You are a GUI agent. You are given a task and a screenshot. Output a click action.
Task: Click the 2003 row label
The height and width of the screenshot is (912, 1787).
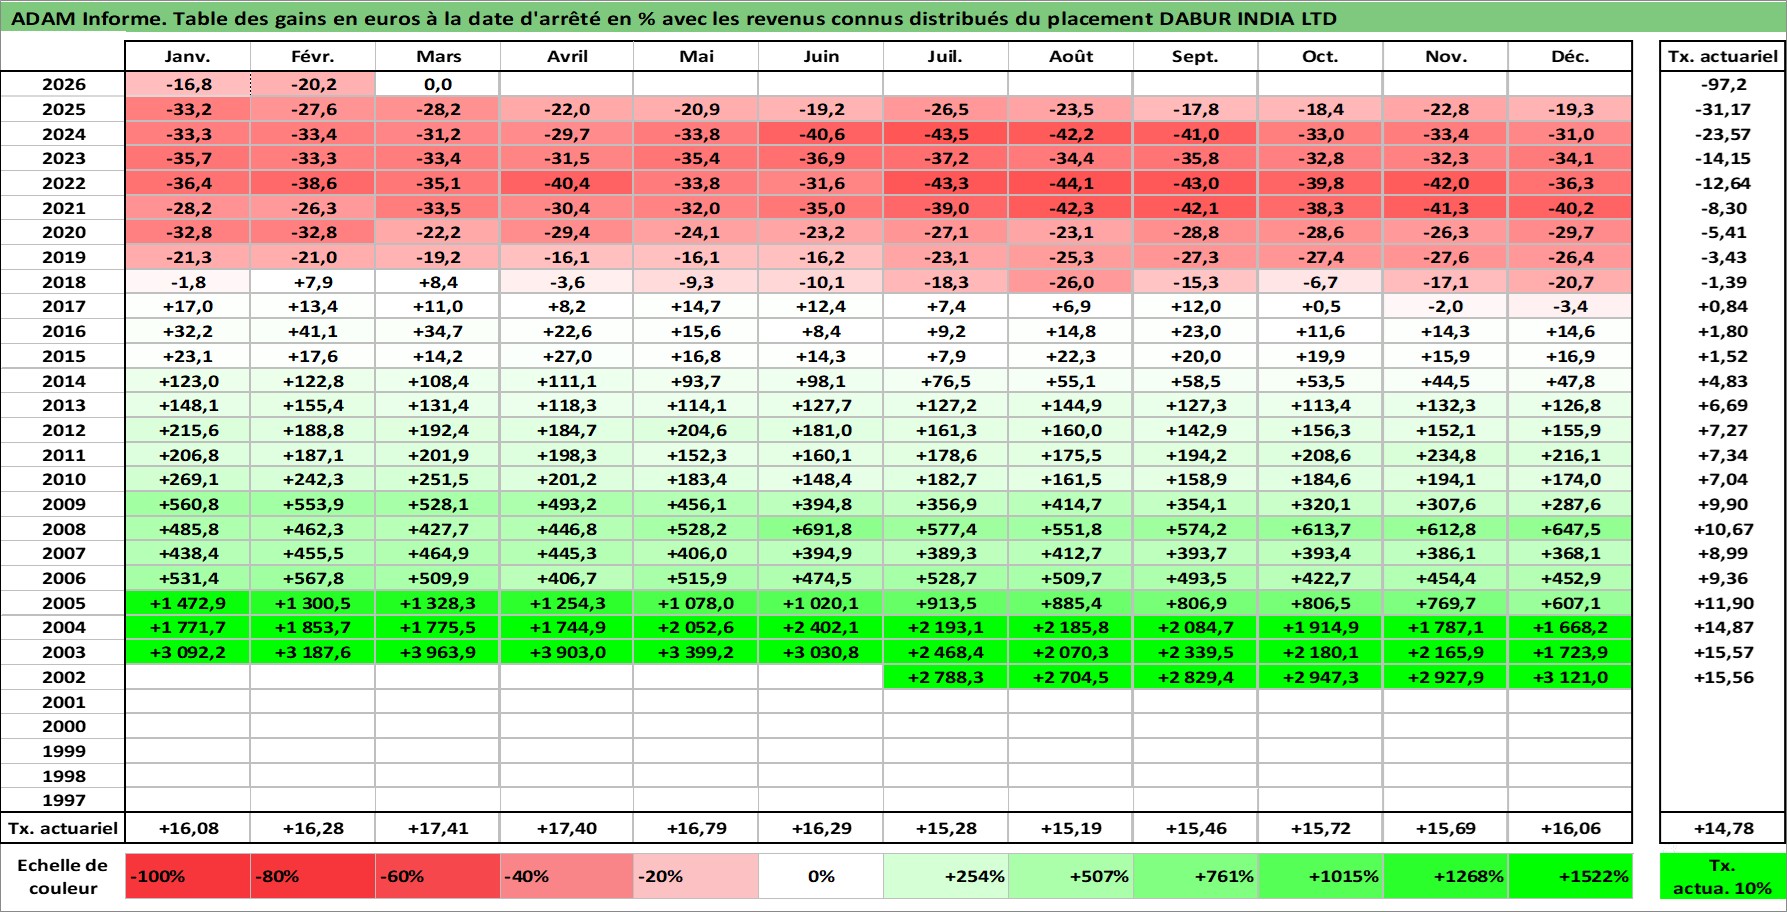(x=63, y=652)
